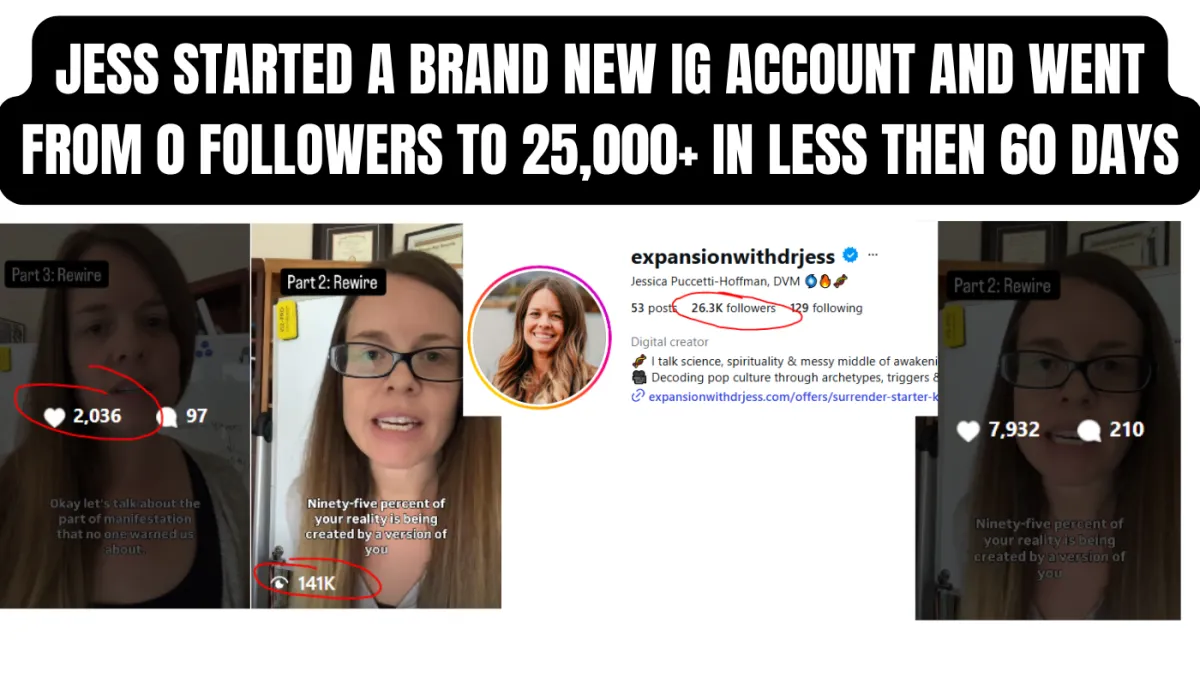
Task: Click the Part 2: Rewire label on middle video
Action: coord(332,282)
